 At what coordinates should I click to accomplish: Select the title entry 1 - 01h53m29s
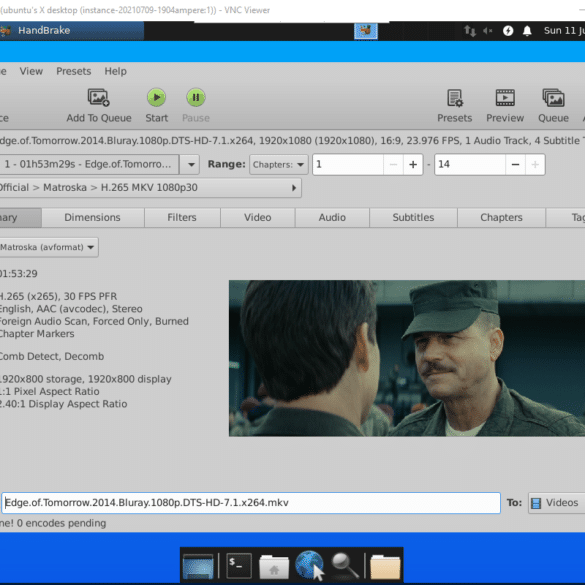tap(90, 165)
